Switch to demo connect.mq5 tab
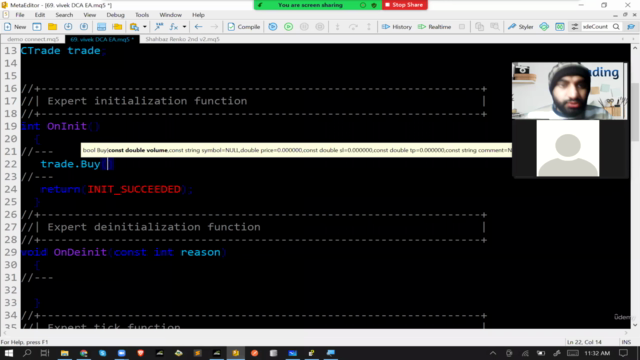640x360 pixels. 33,39
